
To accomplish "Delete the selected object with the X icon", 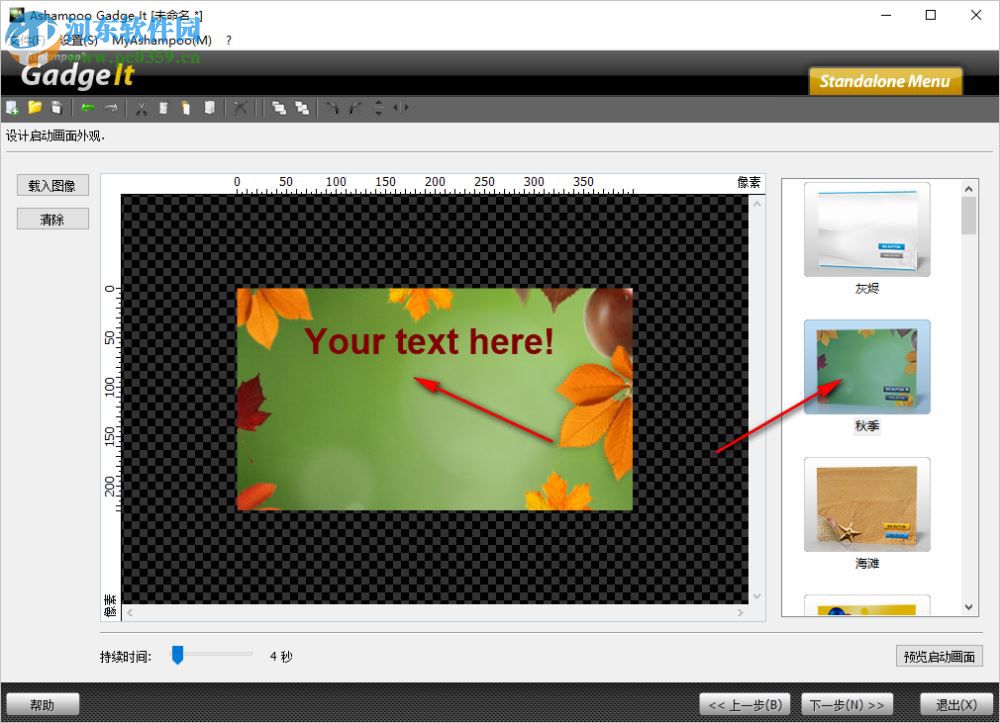I will (240, 108).
